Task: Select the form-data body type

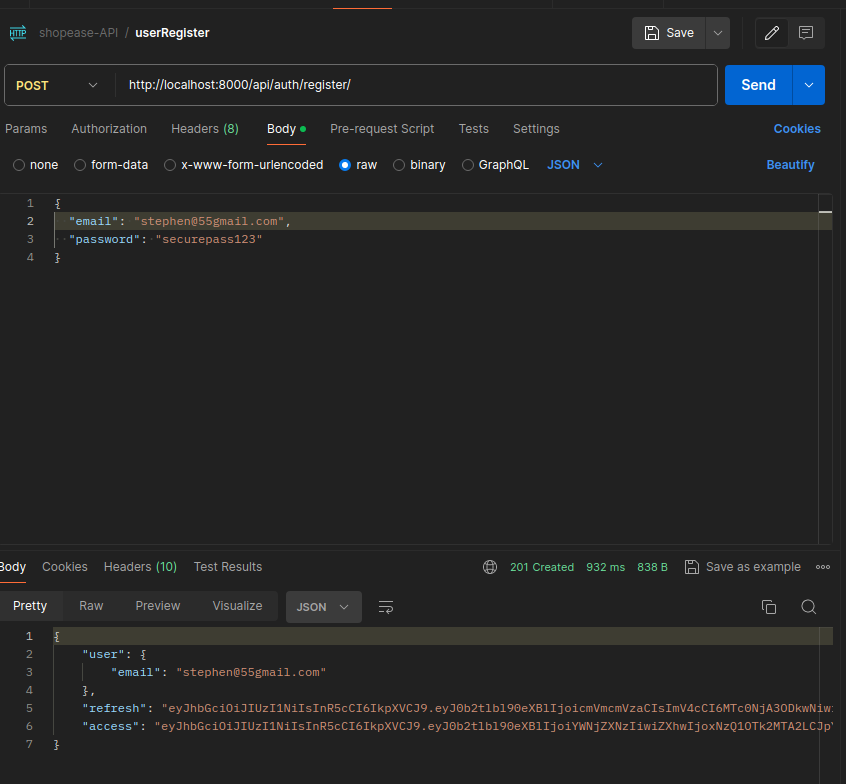Action: [x=80, y=165]
